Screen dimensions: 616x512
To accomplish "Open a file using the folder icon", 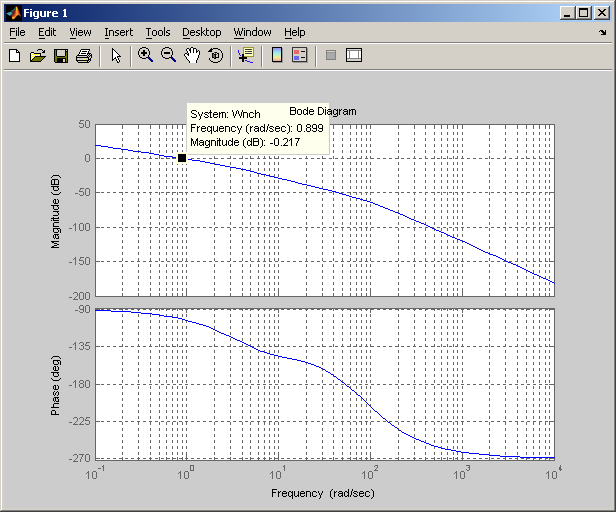I will [37, 56].
